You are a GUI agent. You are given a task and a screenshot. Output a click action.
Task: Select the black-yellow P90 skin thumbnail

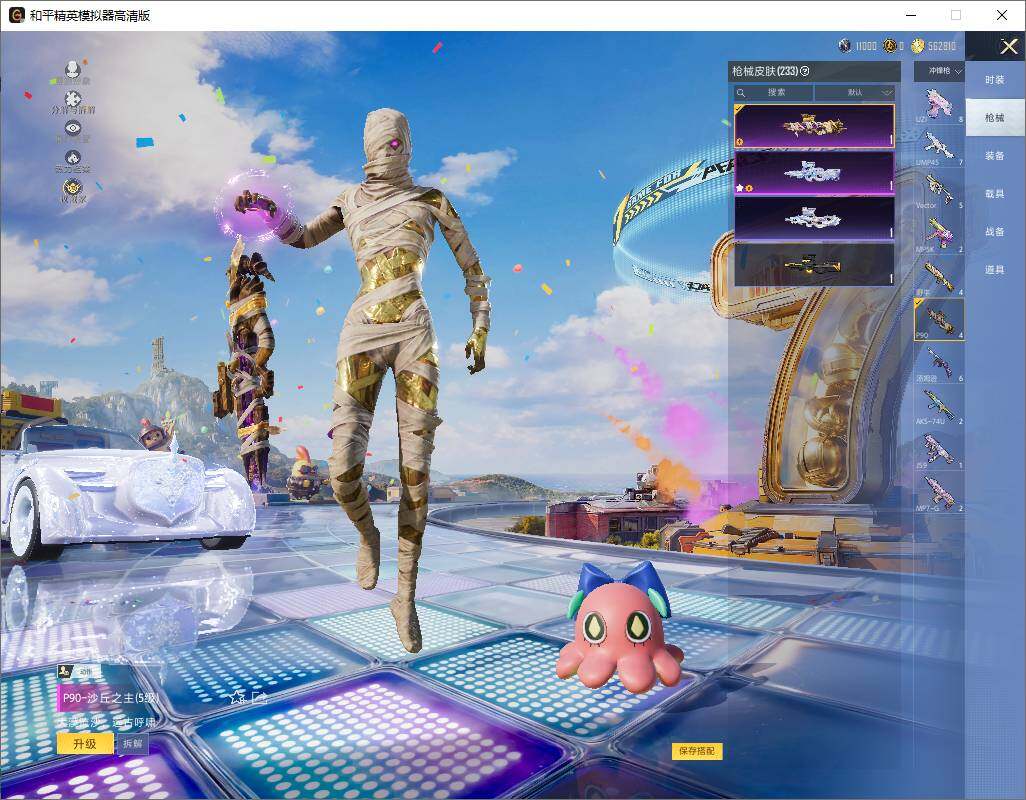814,265
